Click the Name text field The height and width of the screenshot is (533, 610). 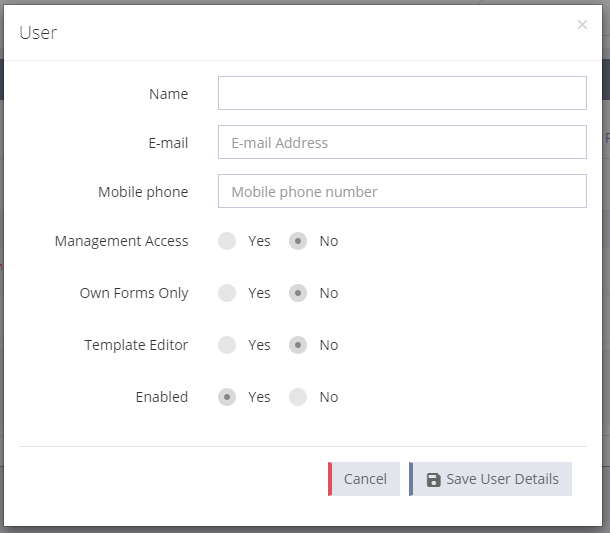402,93
